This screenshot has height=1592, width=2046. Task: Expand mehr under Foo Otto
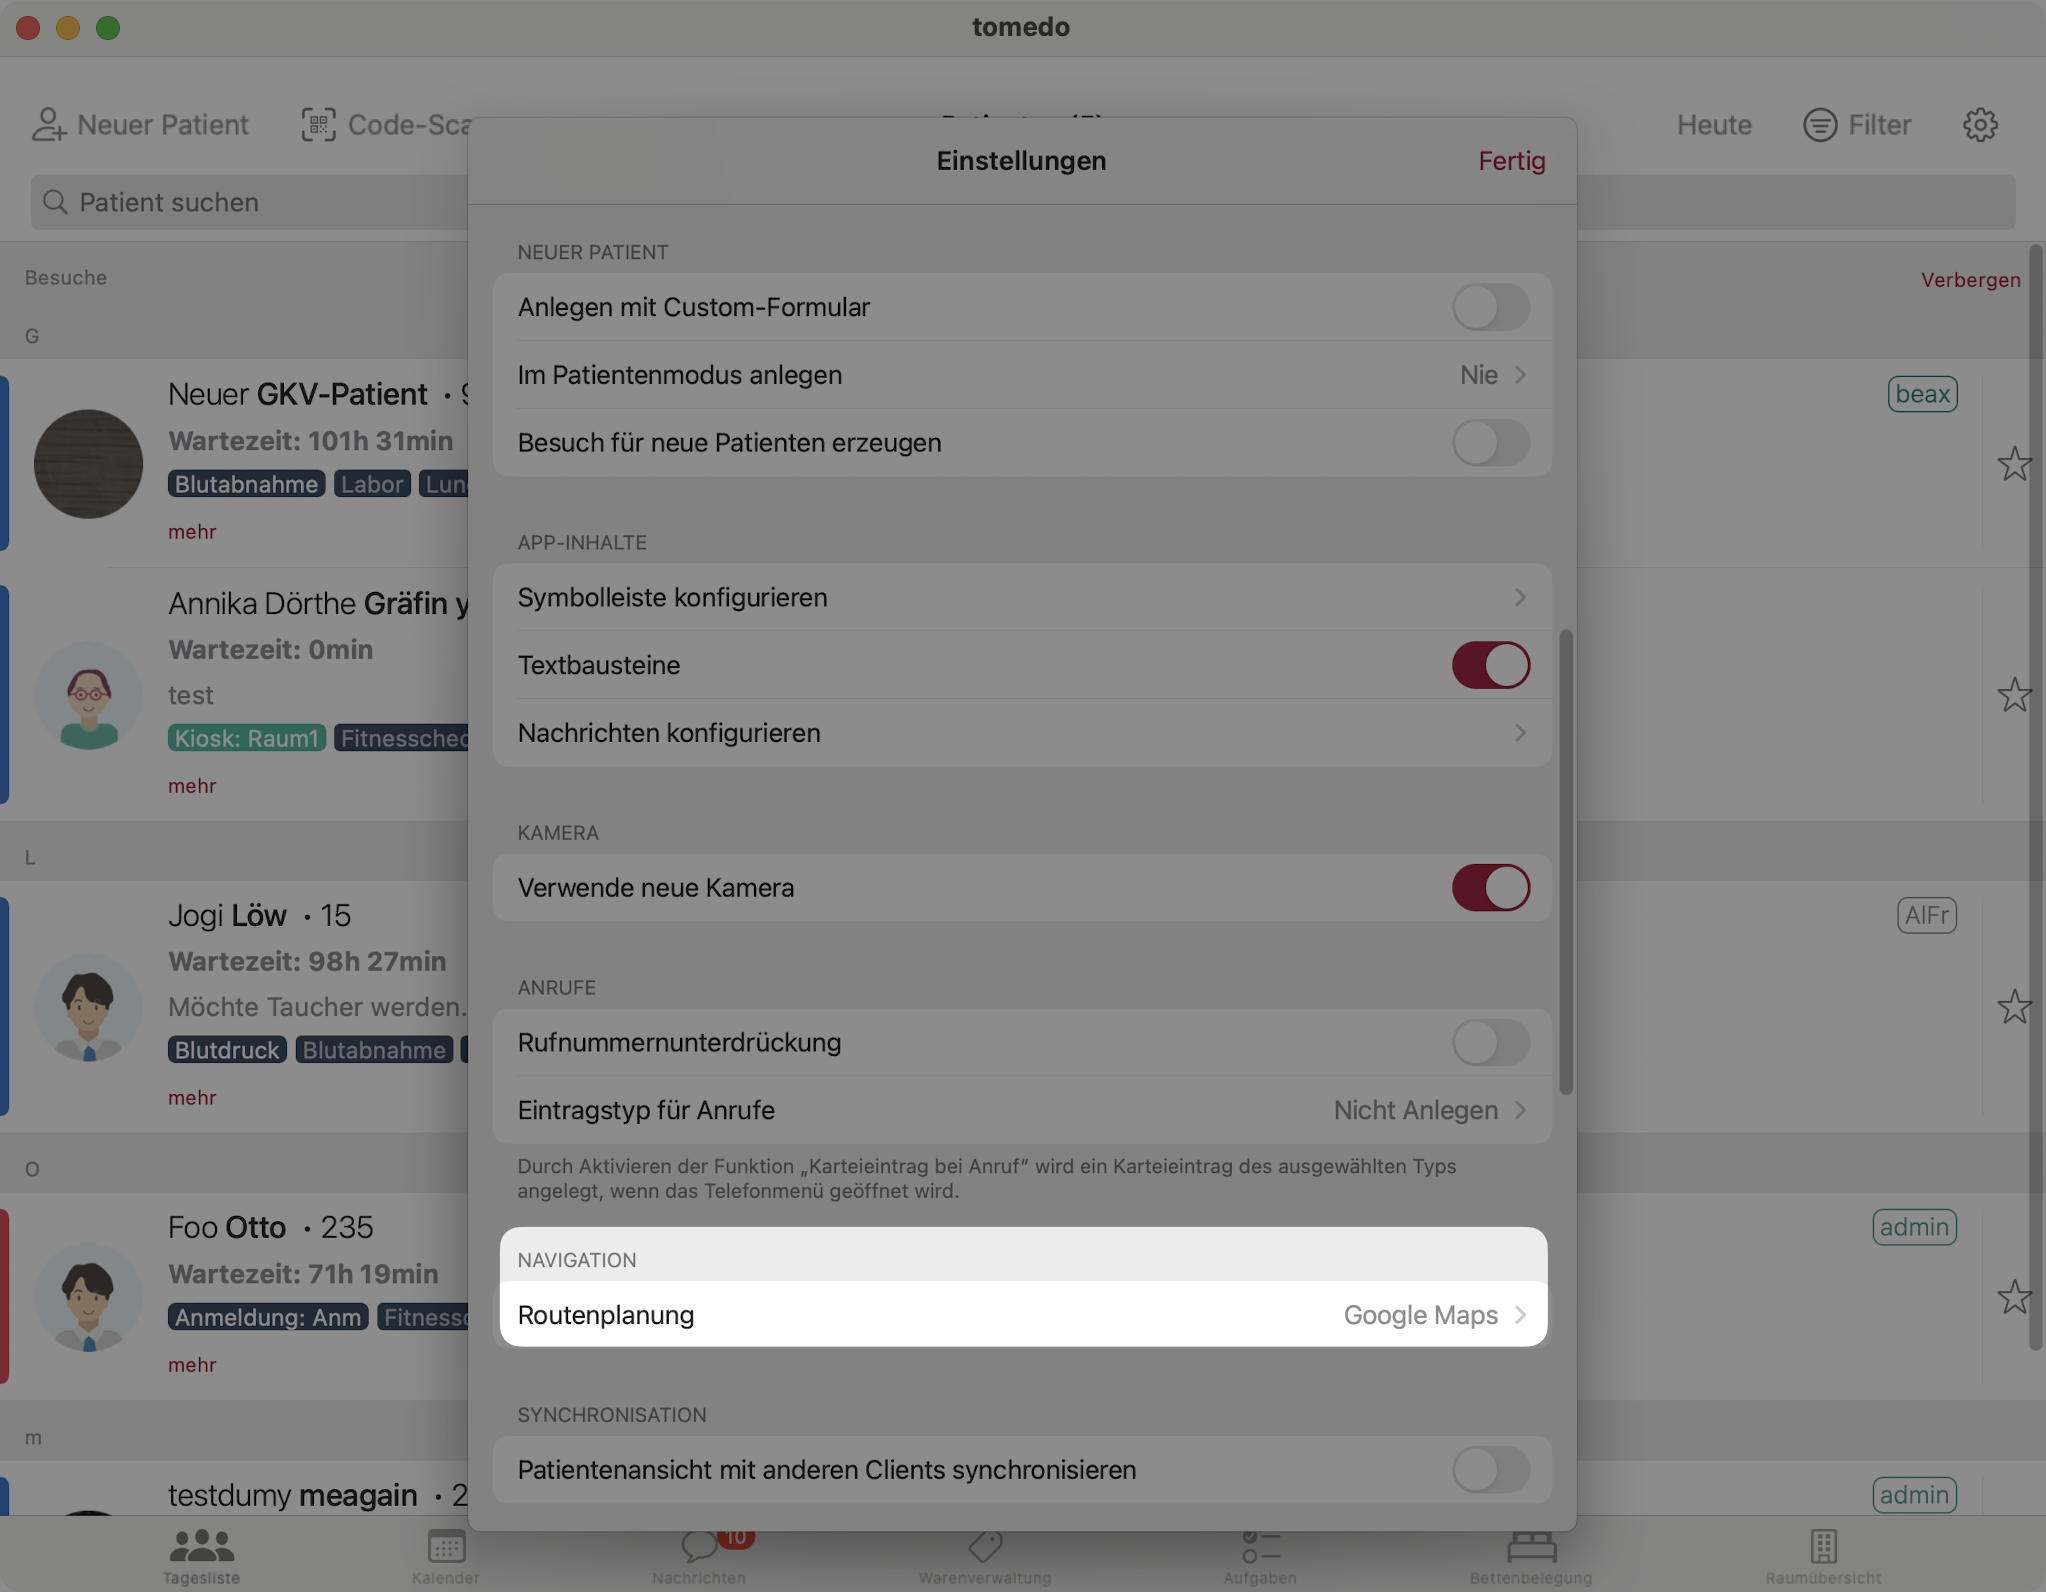click(x=192, y=1365)
